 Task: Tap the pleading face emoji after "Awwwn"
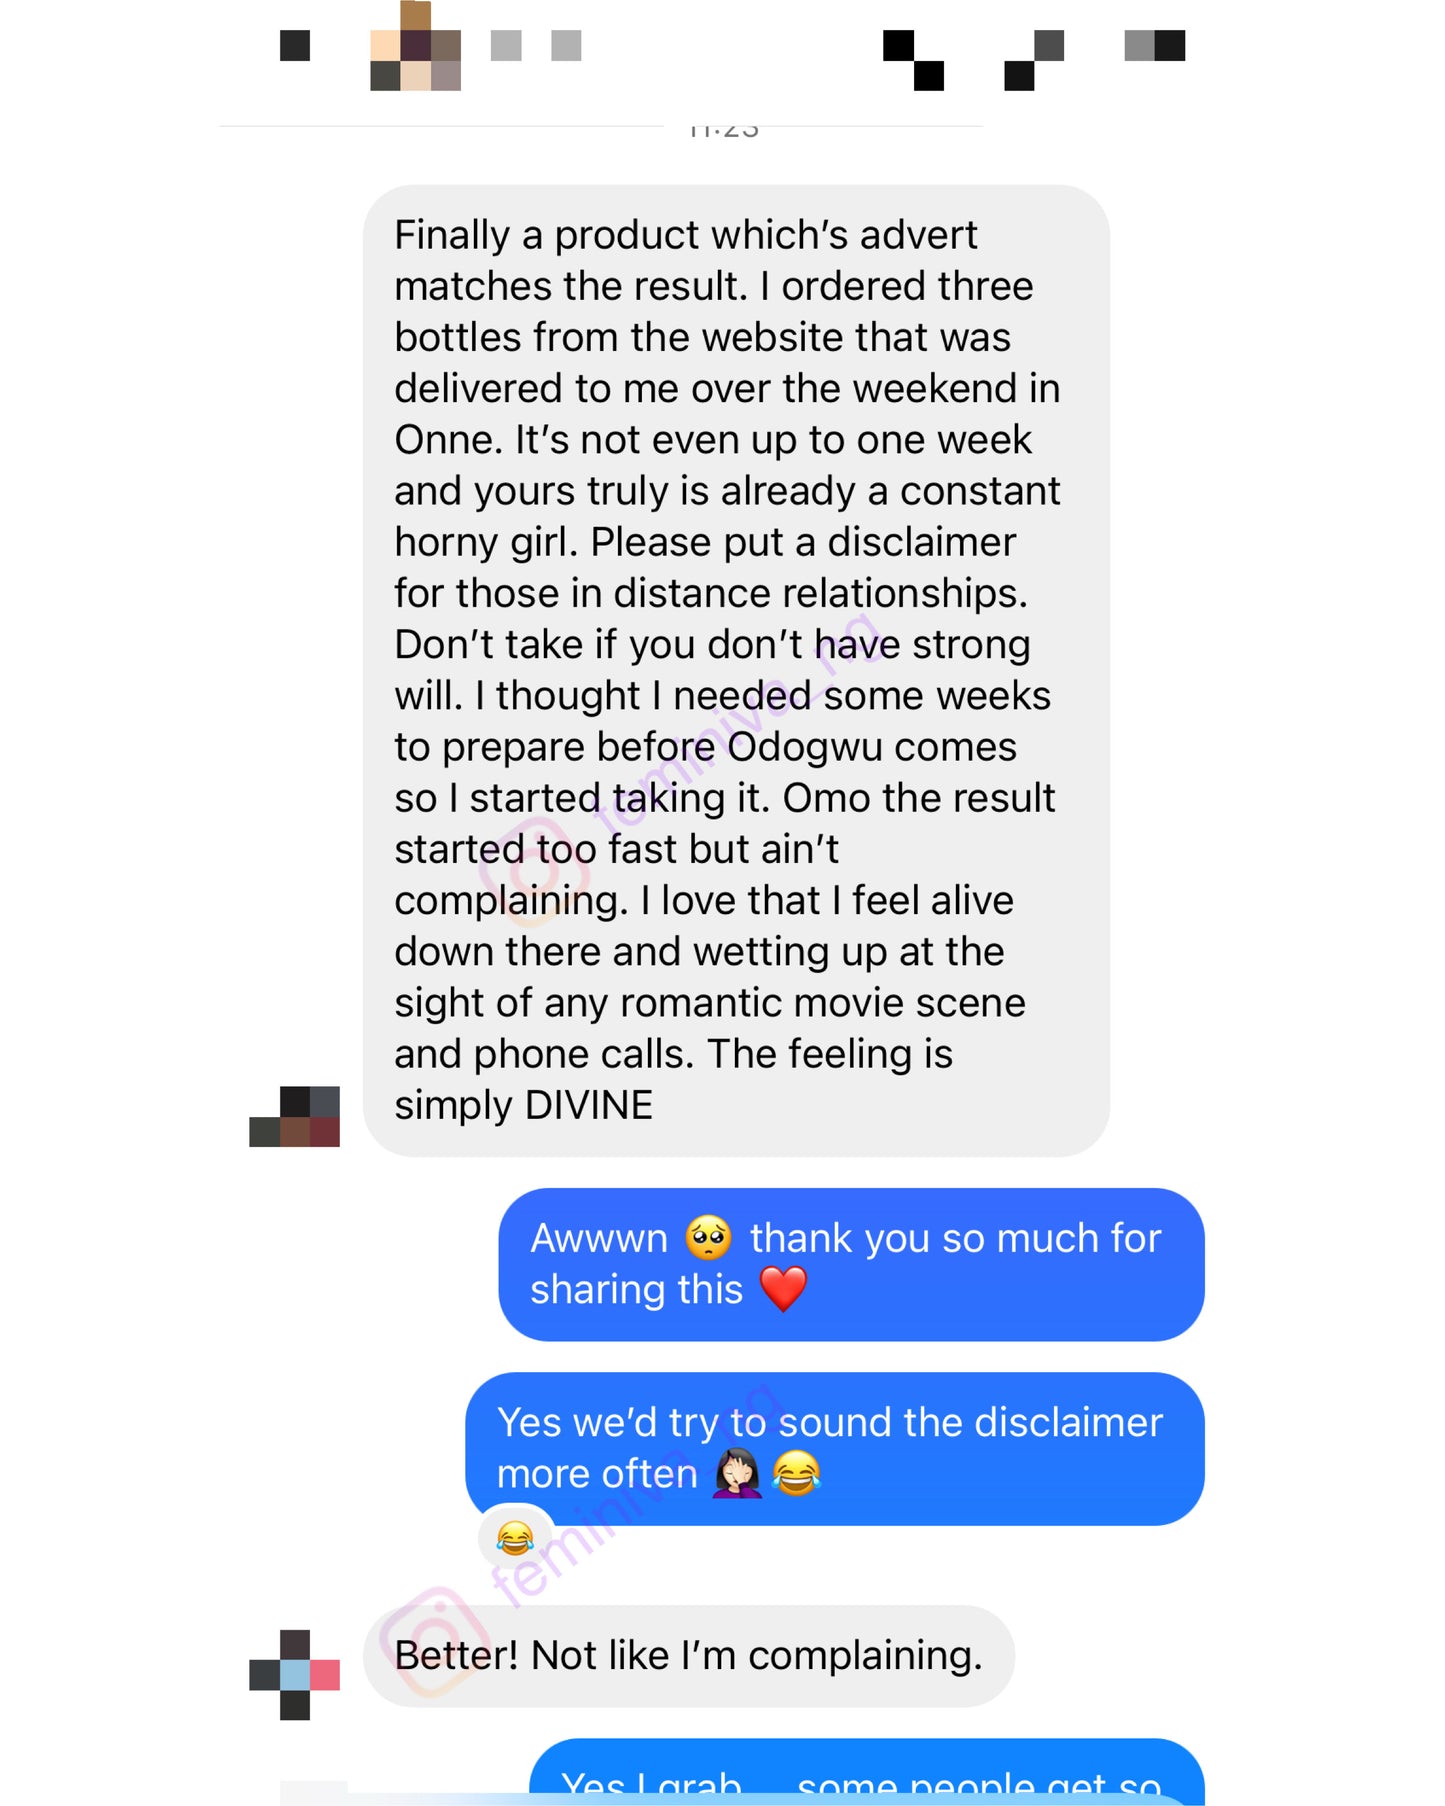(709, 1238)
